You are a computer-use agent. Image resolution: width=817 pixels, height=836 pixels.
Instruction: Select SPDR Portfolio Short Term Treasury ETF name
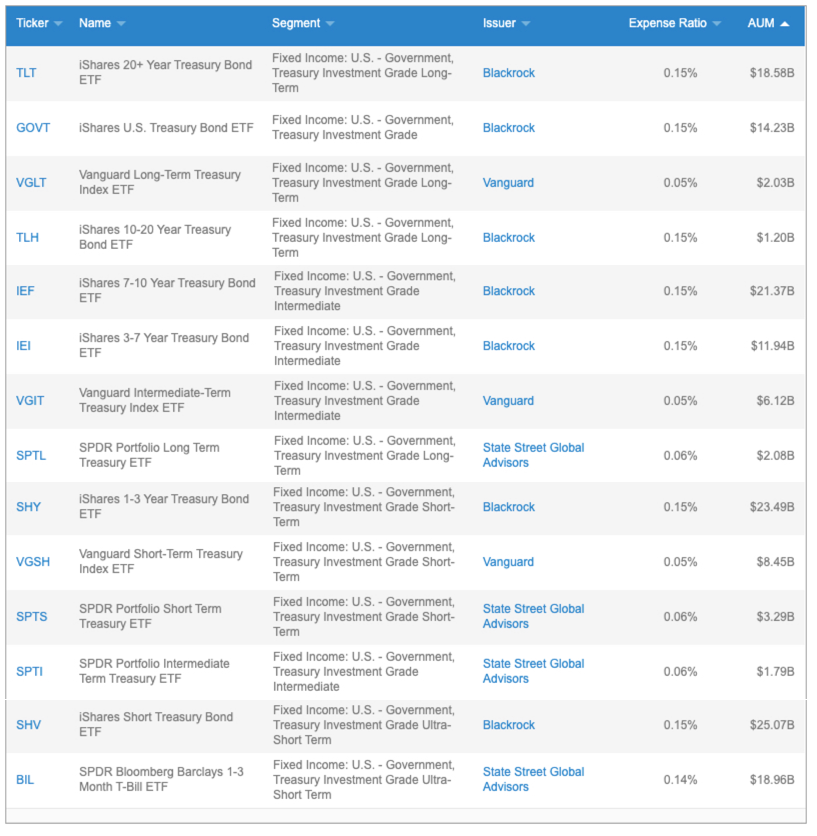150,616
